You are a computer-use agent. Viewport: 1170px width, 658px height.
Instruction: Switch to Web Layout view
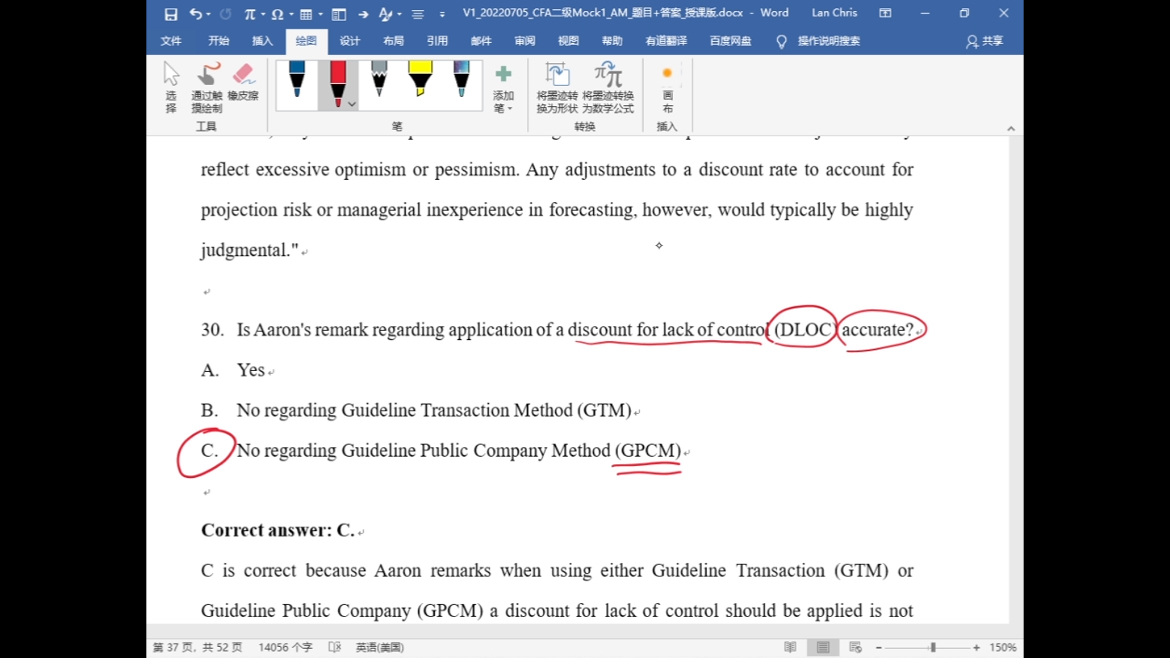pos(856,648)
